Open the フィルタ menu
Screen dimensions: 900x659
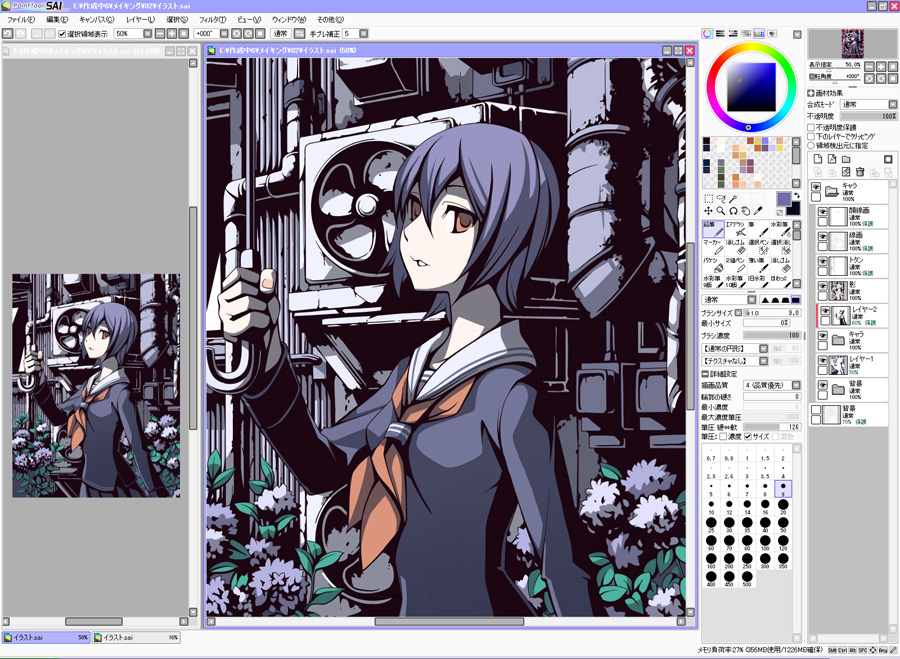coord(212,20)
